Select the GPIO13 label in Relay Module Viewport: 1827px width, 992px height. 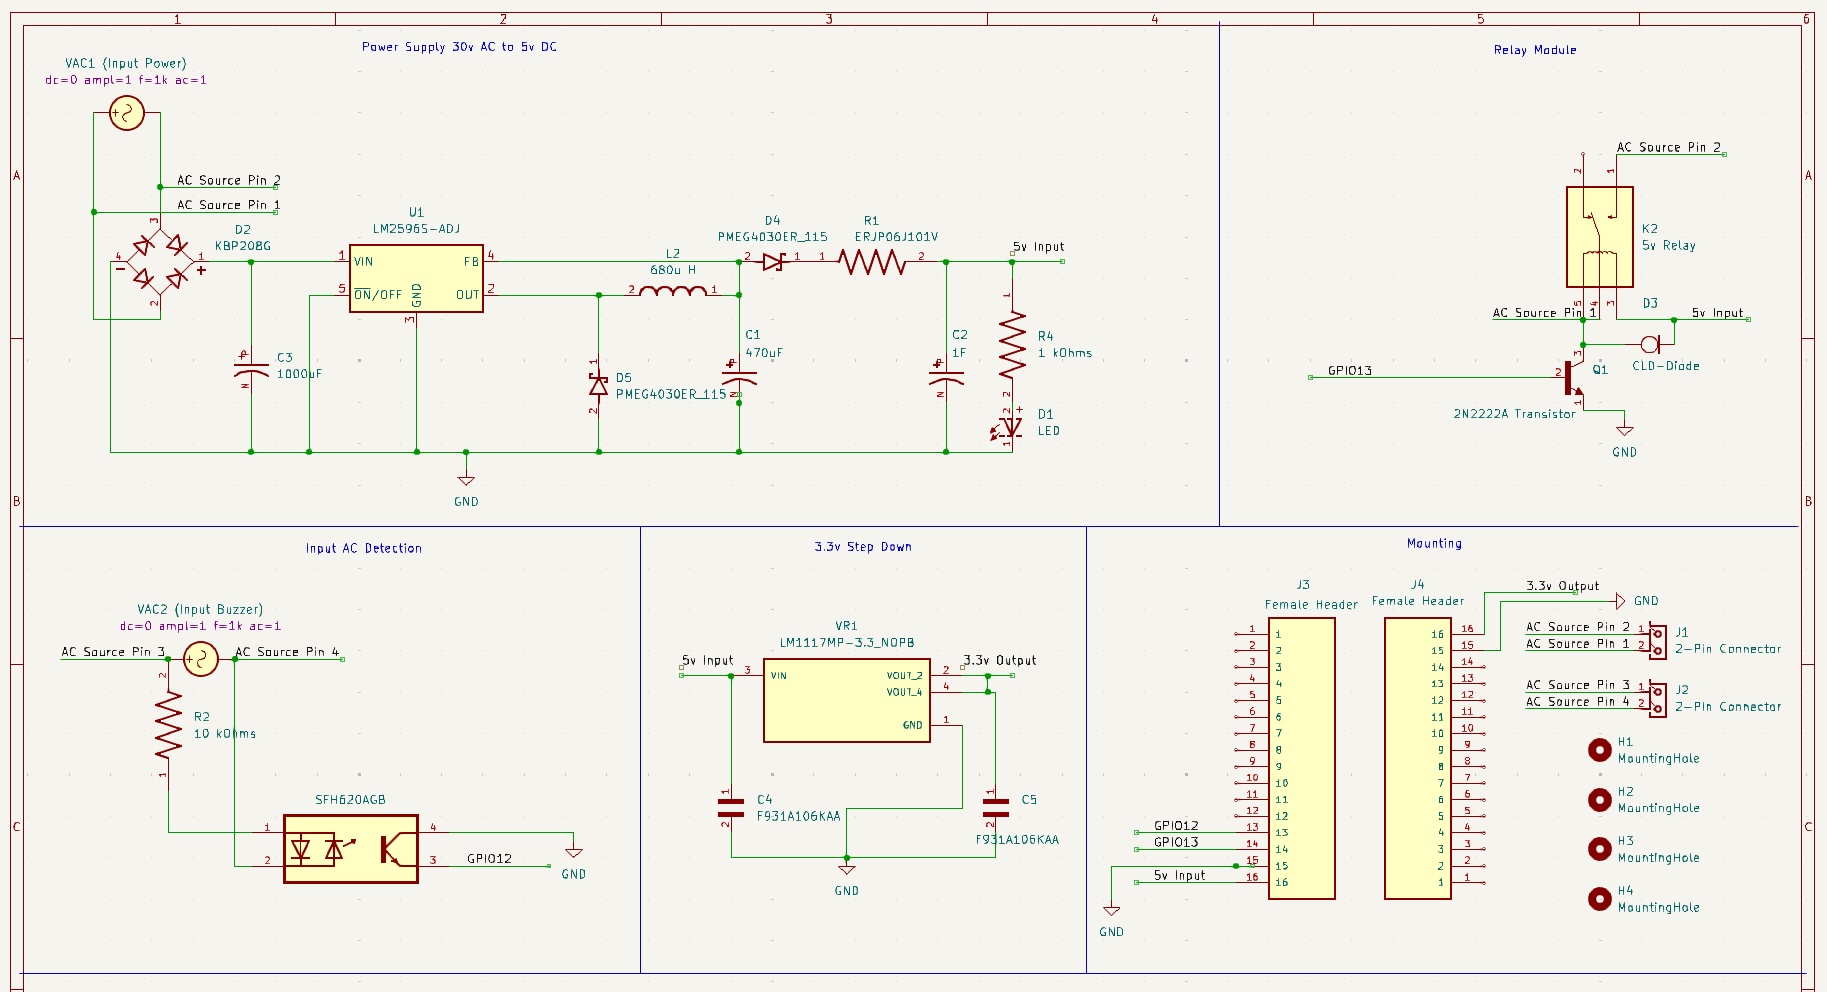click(x=1349, y=371)
